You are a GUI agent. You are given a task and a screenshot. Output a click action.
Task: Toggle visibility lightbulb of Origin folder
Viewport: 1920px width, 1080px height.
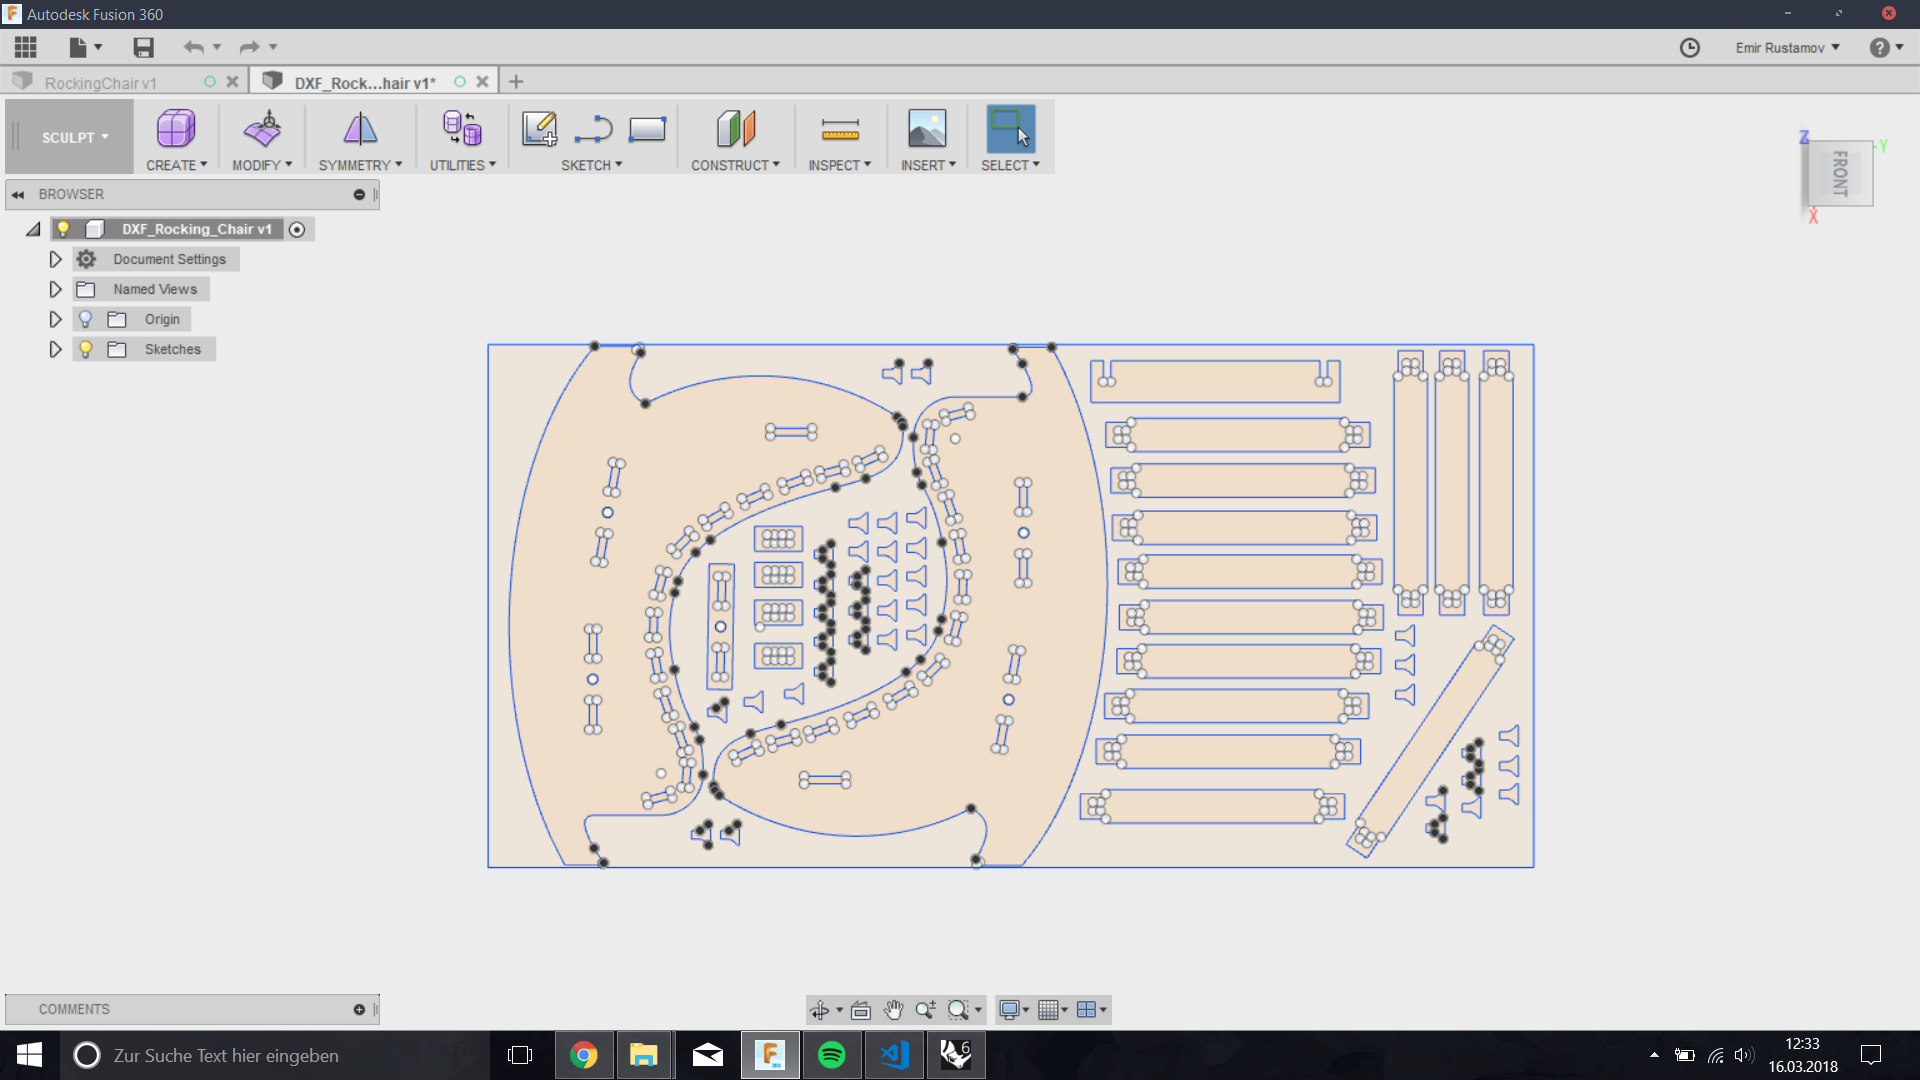(x=86, y=319)
